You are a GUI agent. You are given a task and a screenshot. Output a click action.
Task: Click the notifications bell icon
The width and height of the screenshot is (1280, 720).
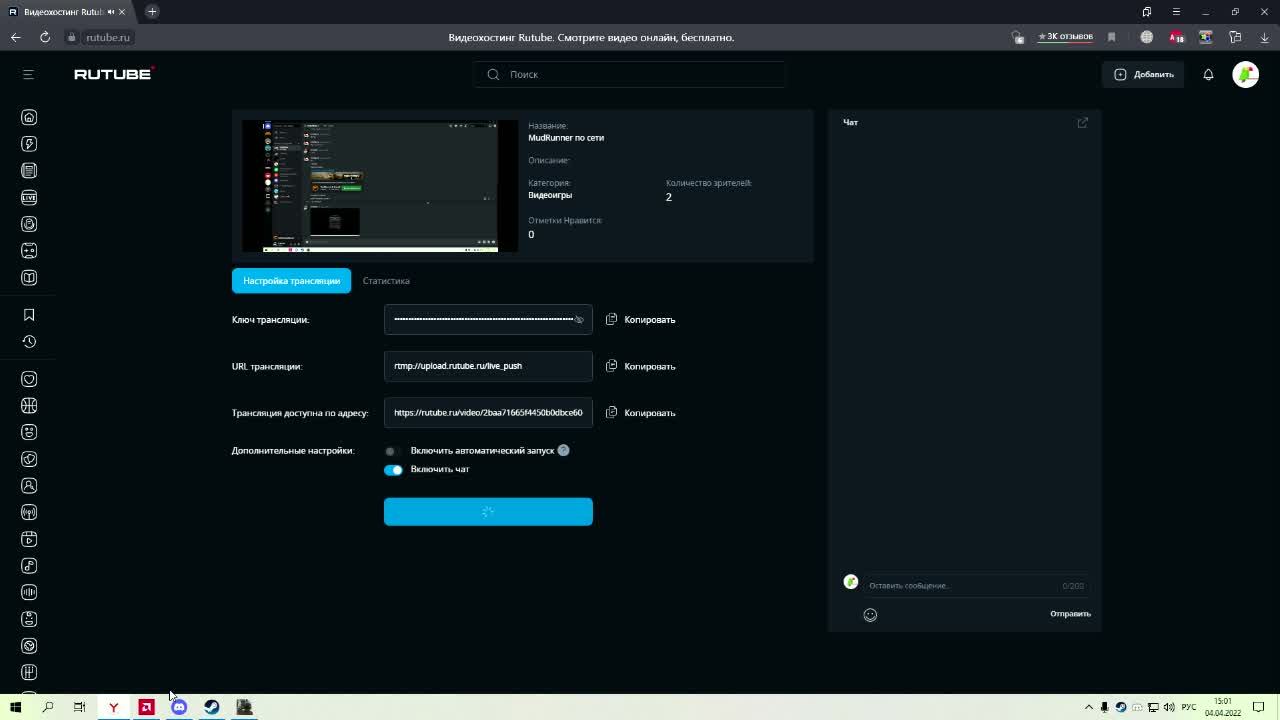1208,74
